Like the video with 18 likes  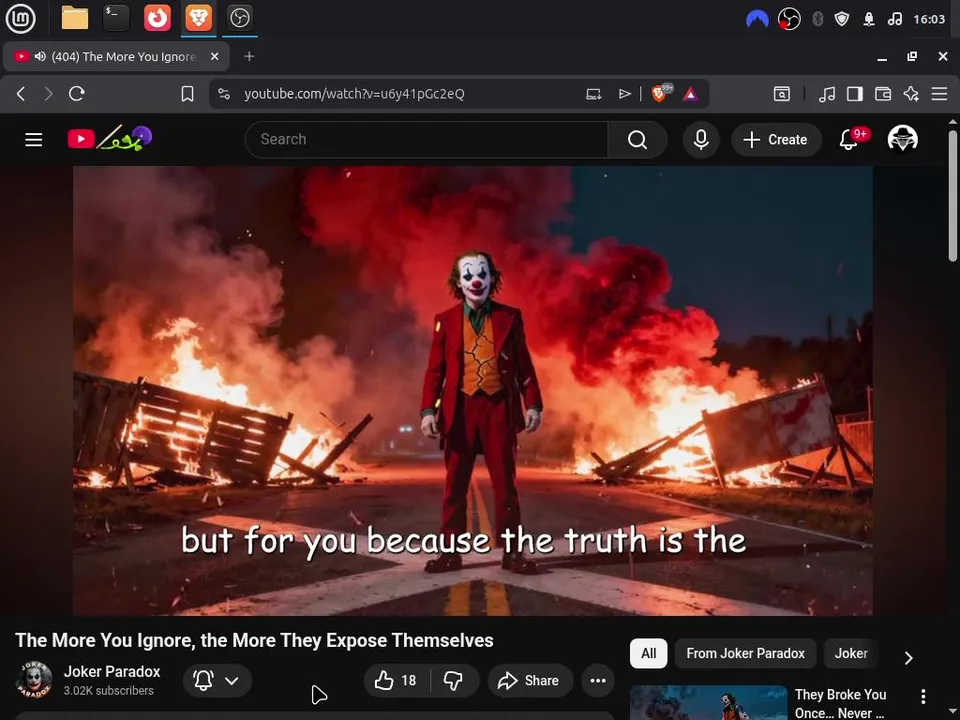(x=396, y=680)
